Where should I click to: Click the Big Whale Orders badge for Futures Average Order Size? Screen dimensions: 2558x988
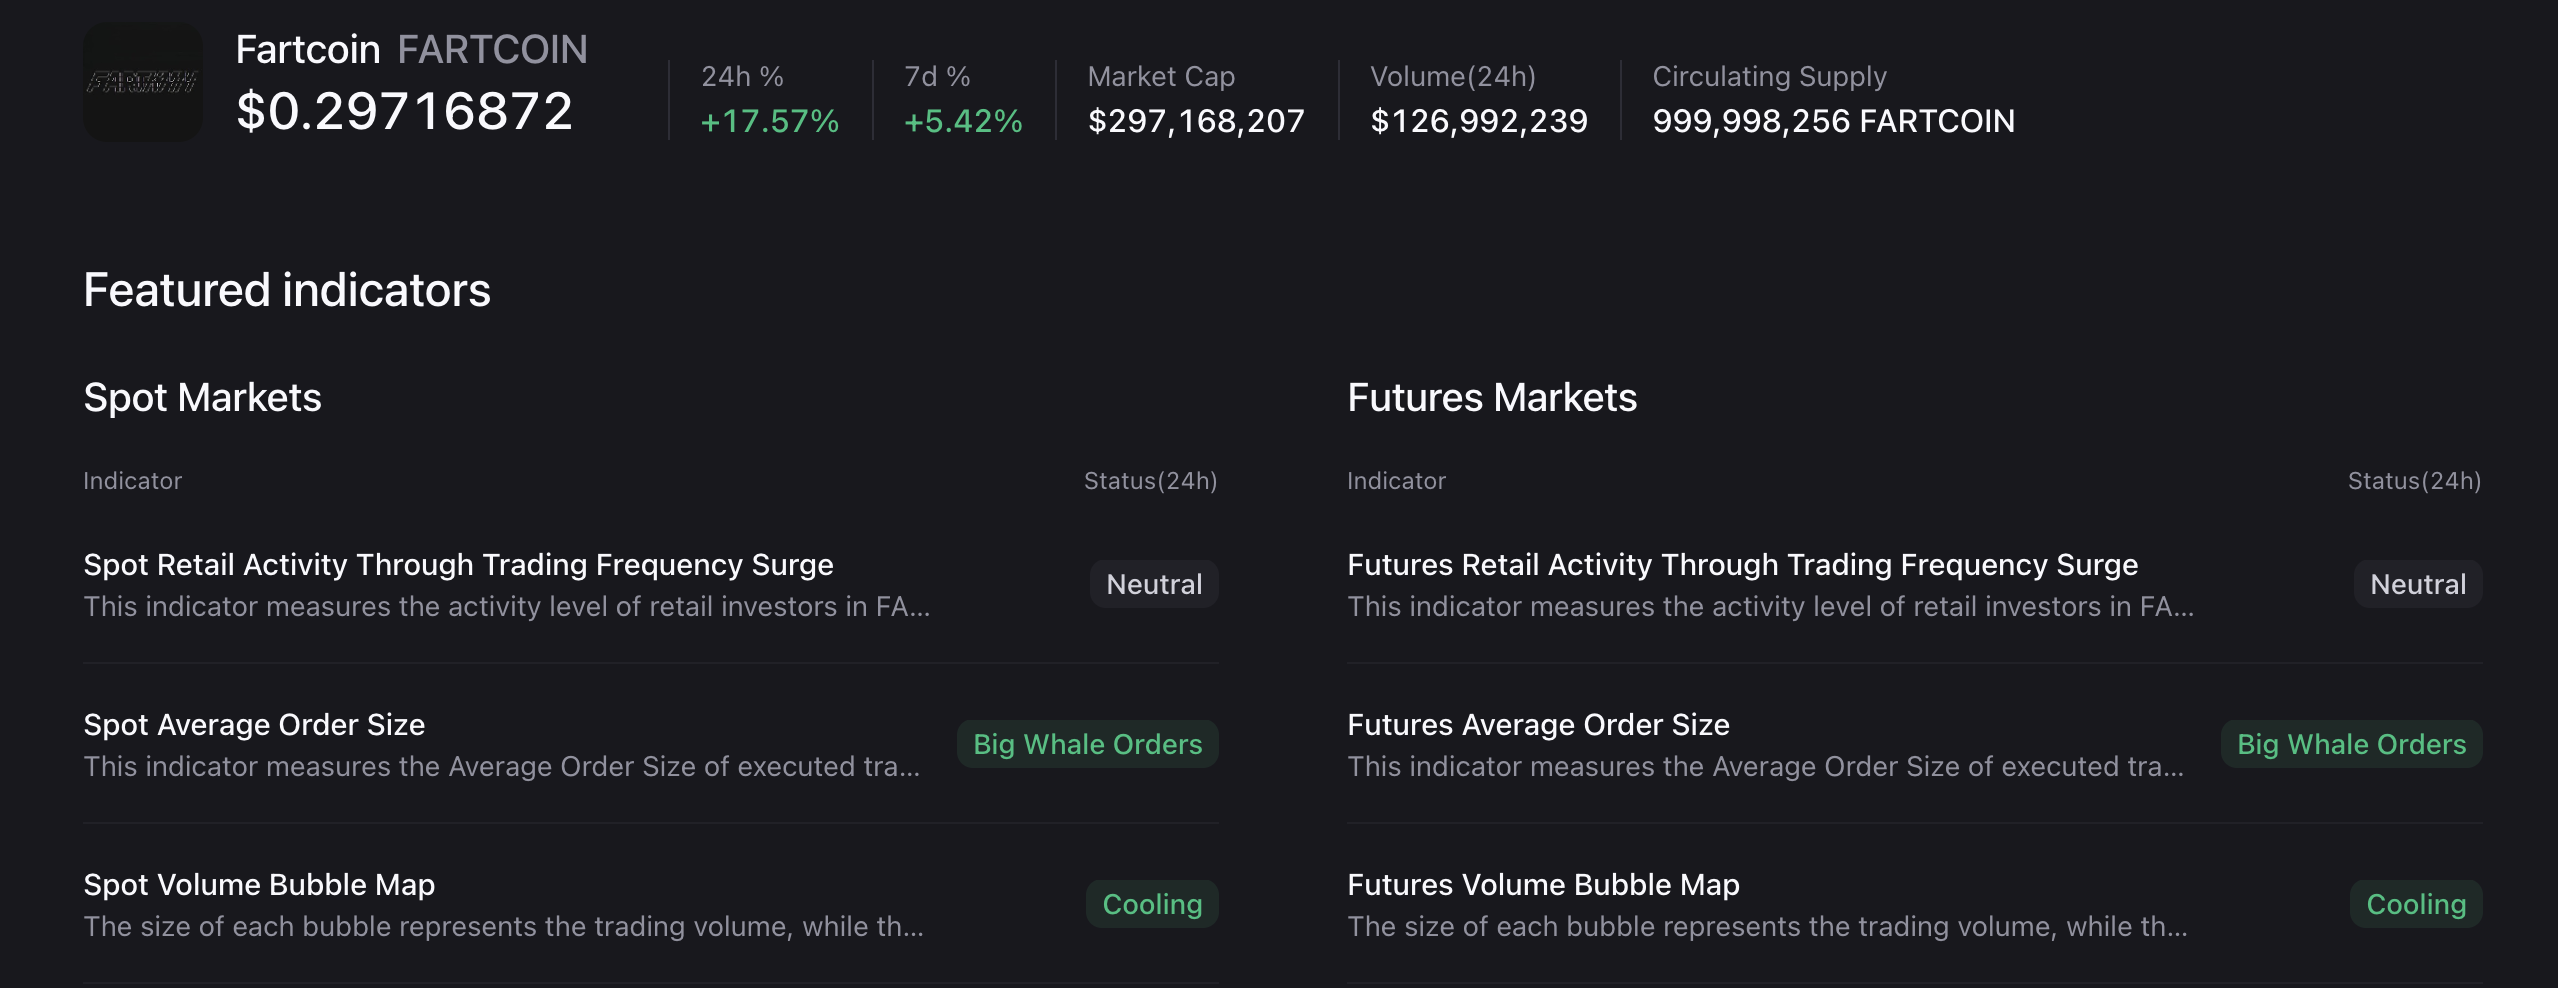pos(2352,744)
